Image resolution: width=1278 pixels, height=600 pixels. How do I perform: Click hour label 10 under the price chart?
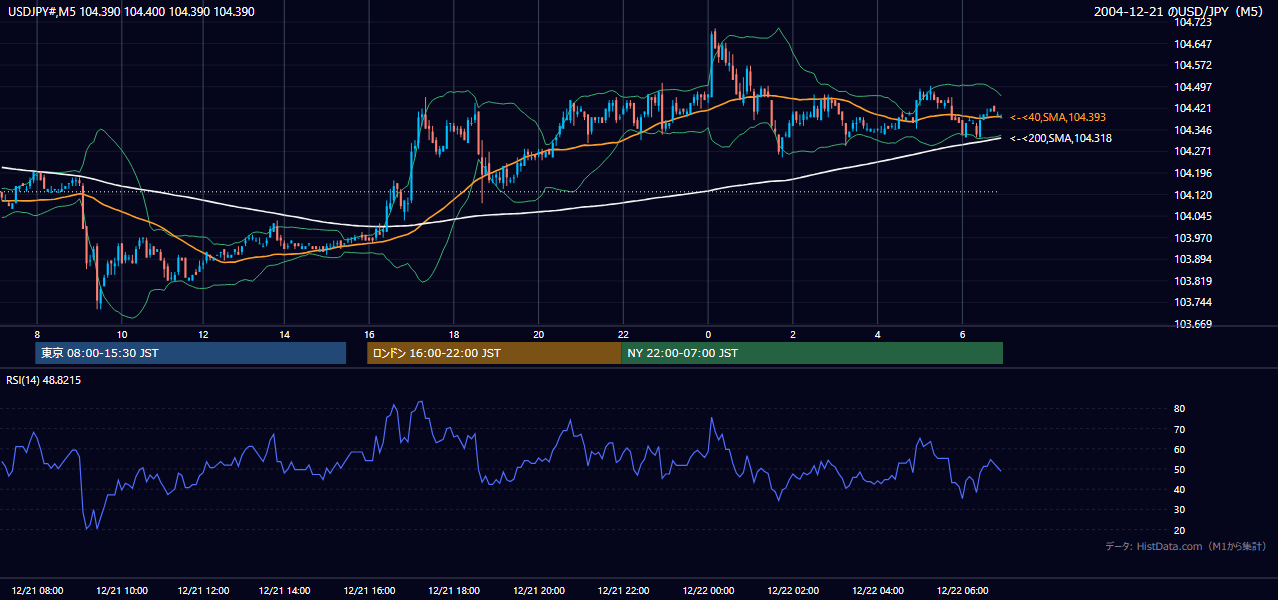tap(121, 334)
